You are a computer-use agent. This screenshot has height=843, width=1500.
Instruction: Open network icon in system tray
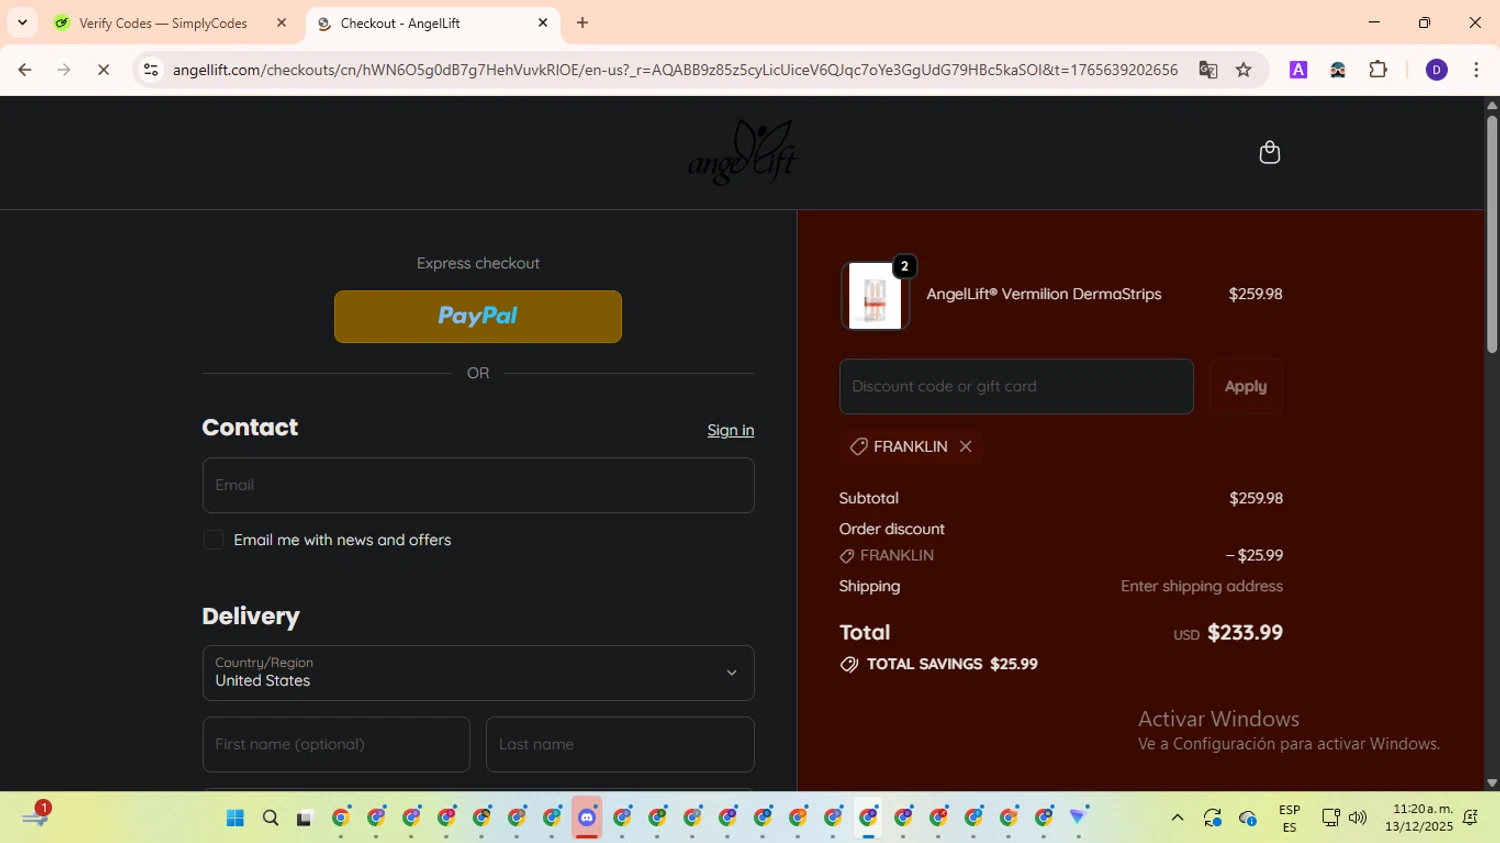pos(1330,818)
